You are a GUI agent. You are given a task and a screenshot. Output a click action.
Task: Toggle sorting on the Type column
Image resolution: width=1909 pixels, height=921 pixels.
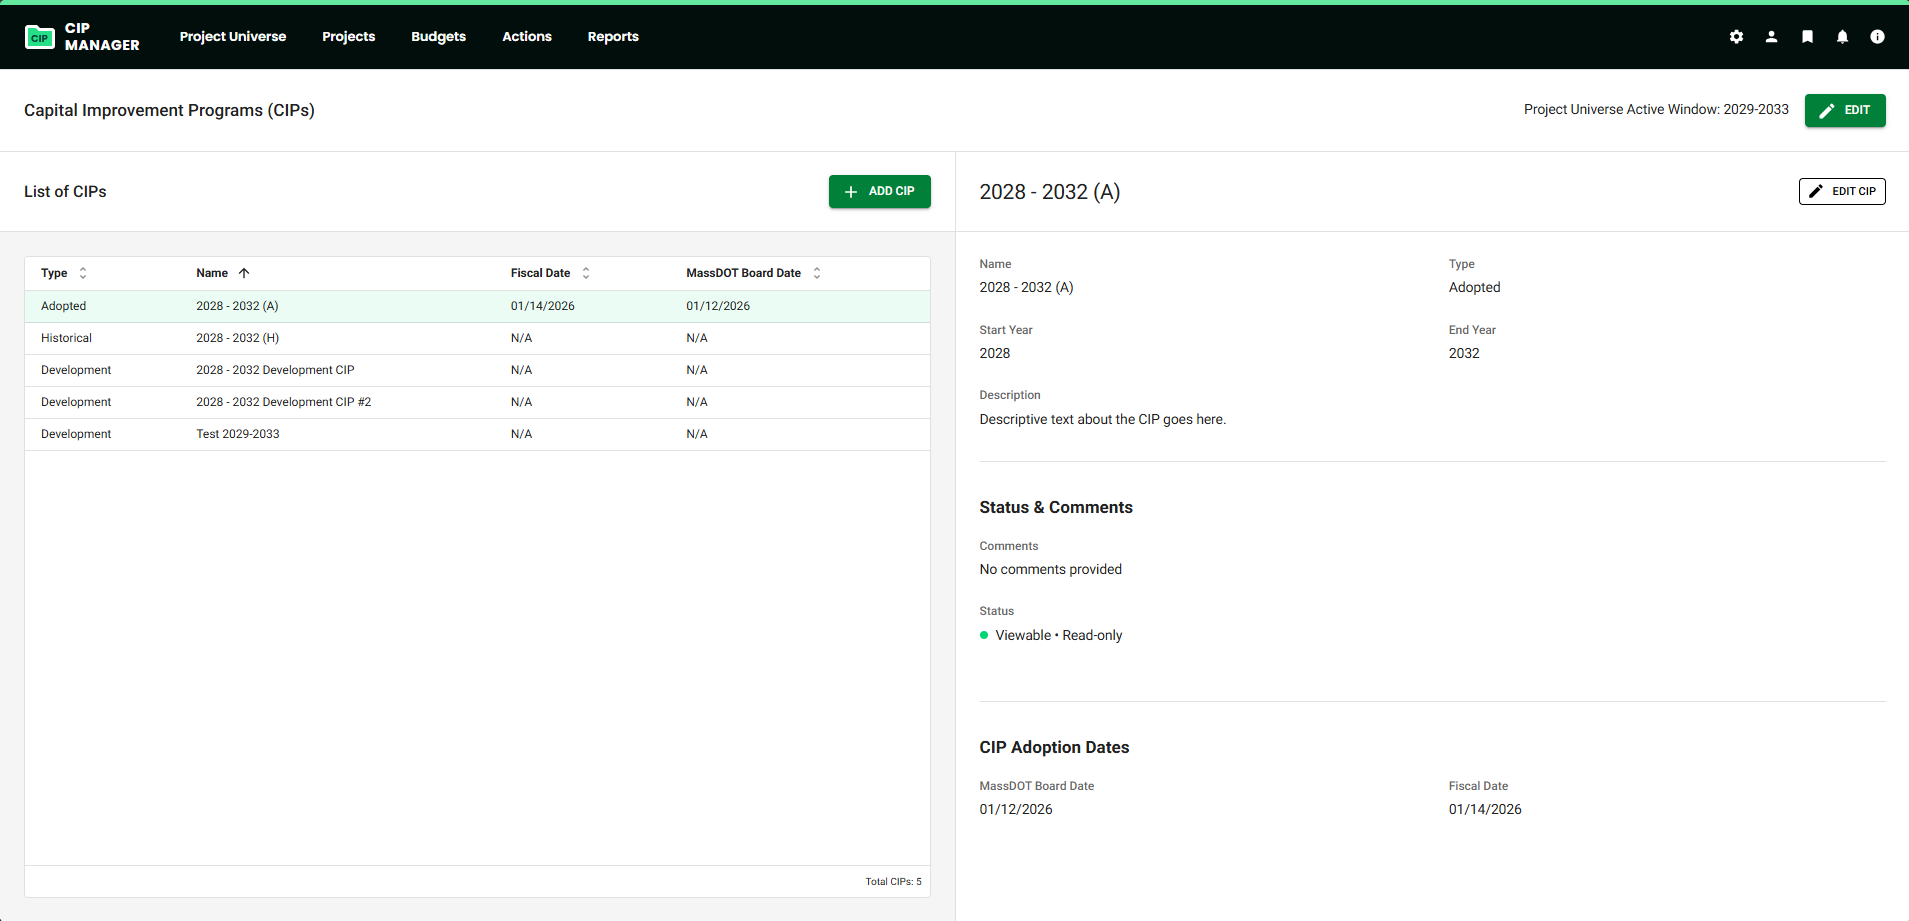point(82,272)
